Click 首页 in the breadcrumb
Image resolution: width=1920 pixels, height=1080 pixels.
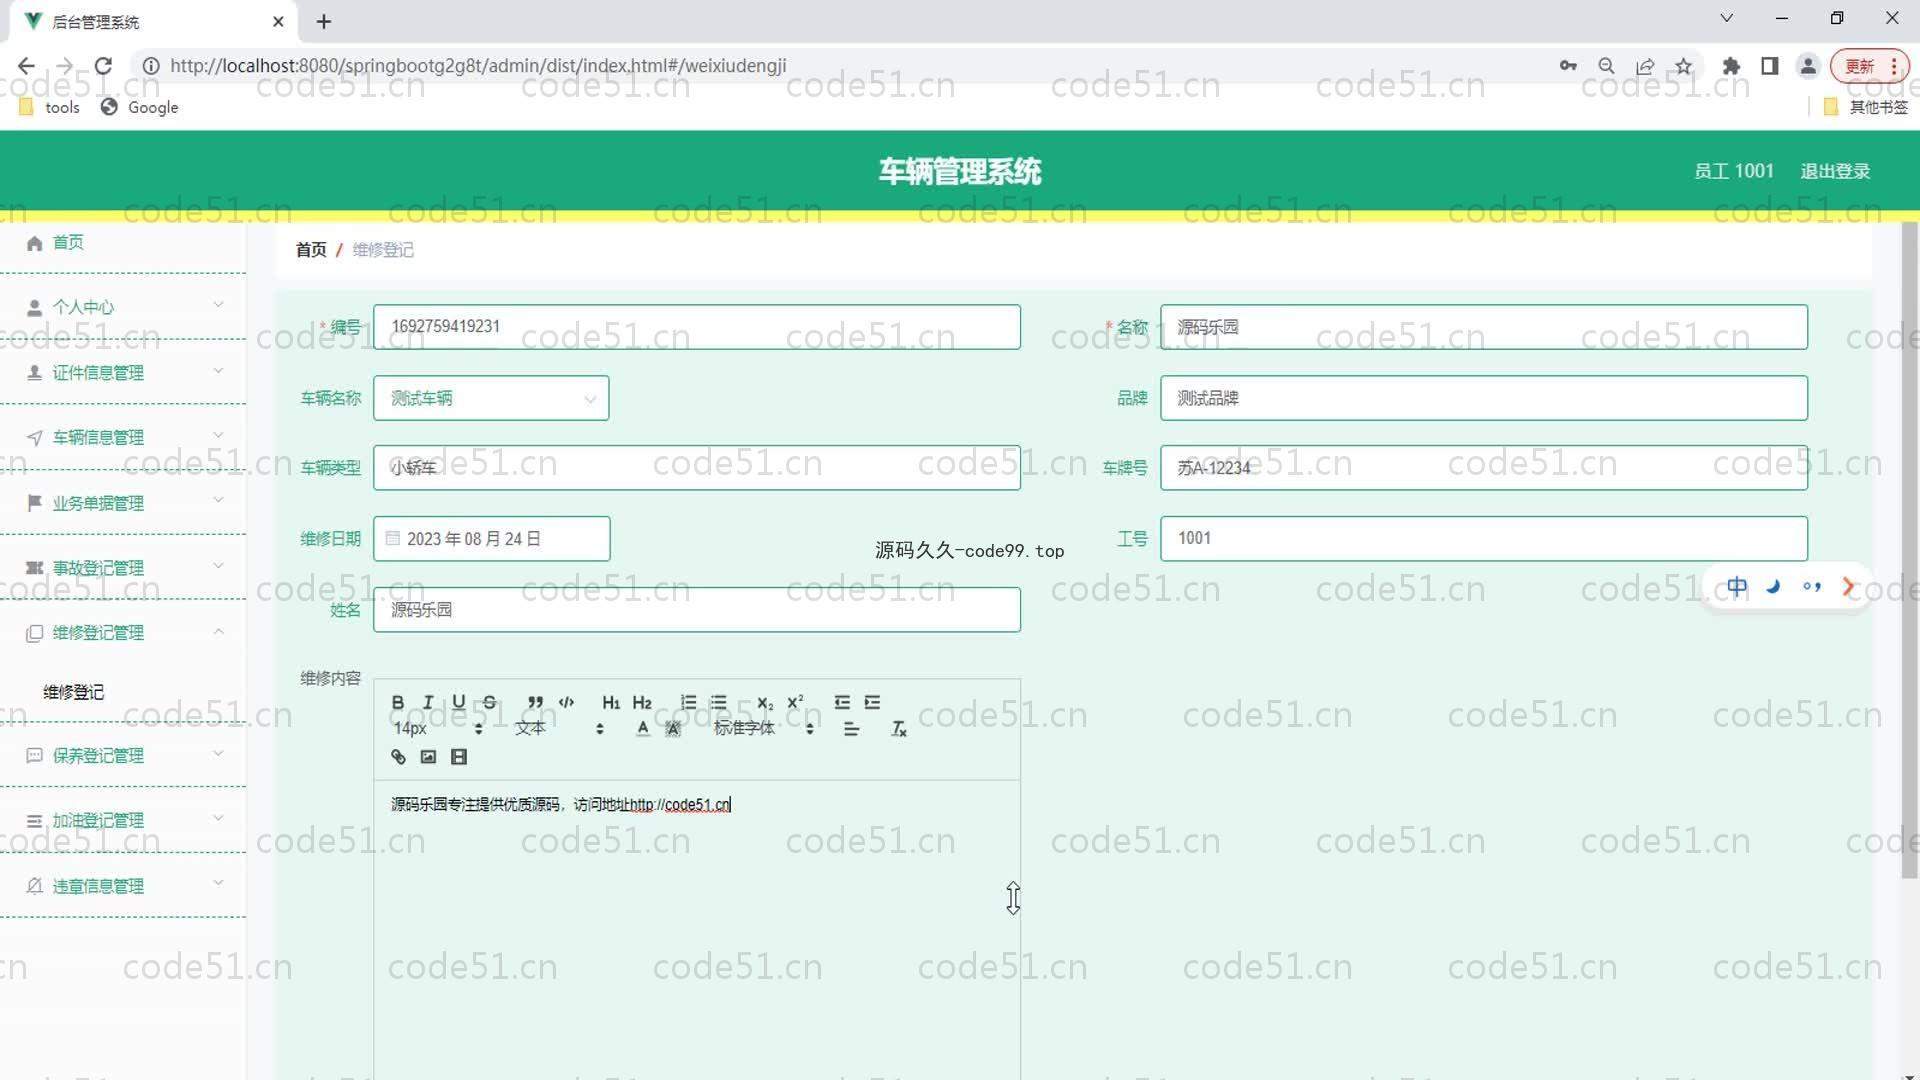pyautogui.click(x=311, y=250)
